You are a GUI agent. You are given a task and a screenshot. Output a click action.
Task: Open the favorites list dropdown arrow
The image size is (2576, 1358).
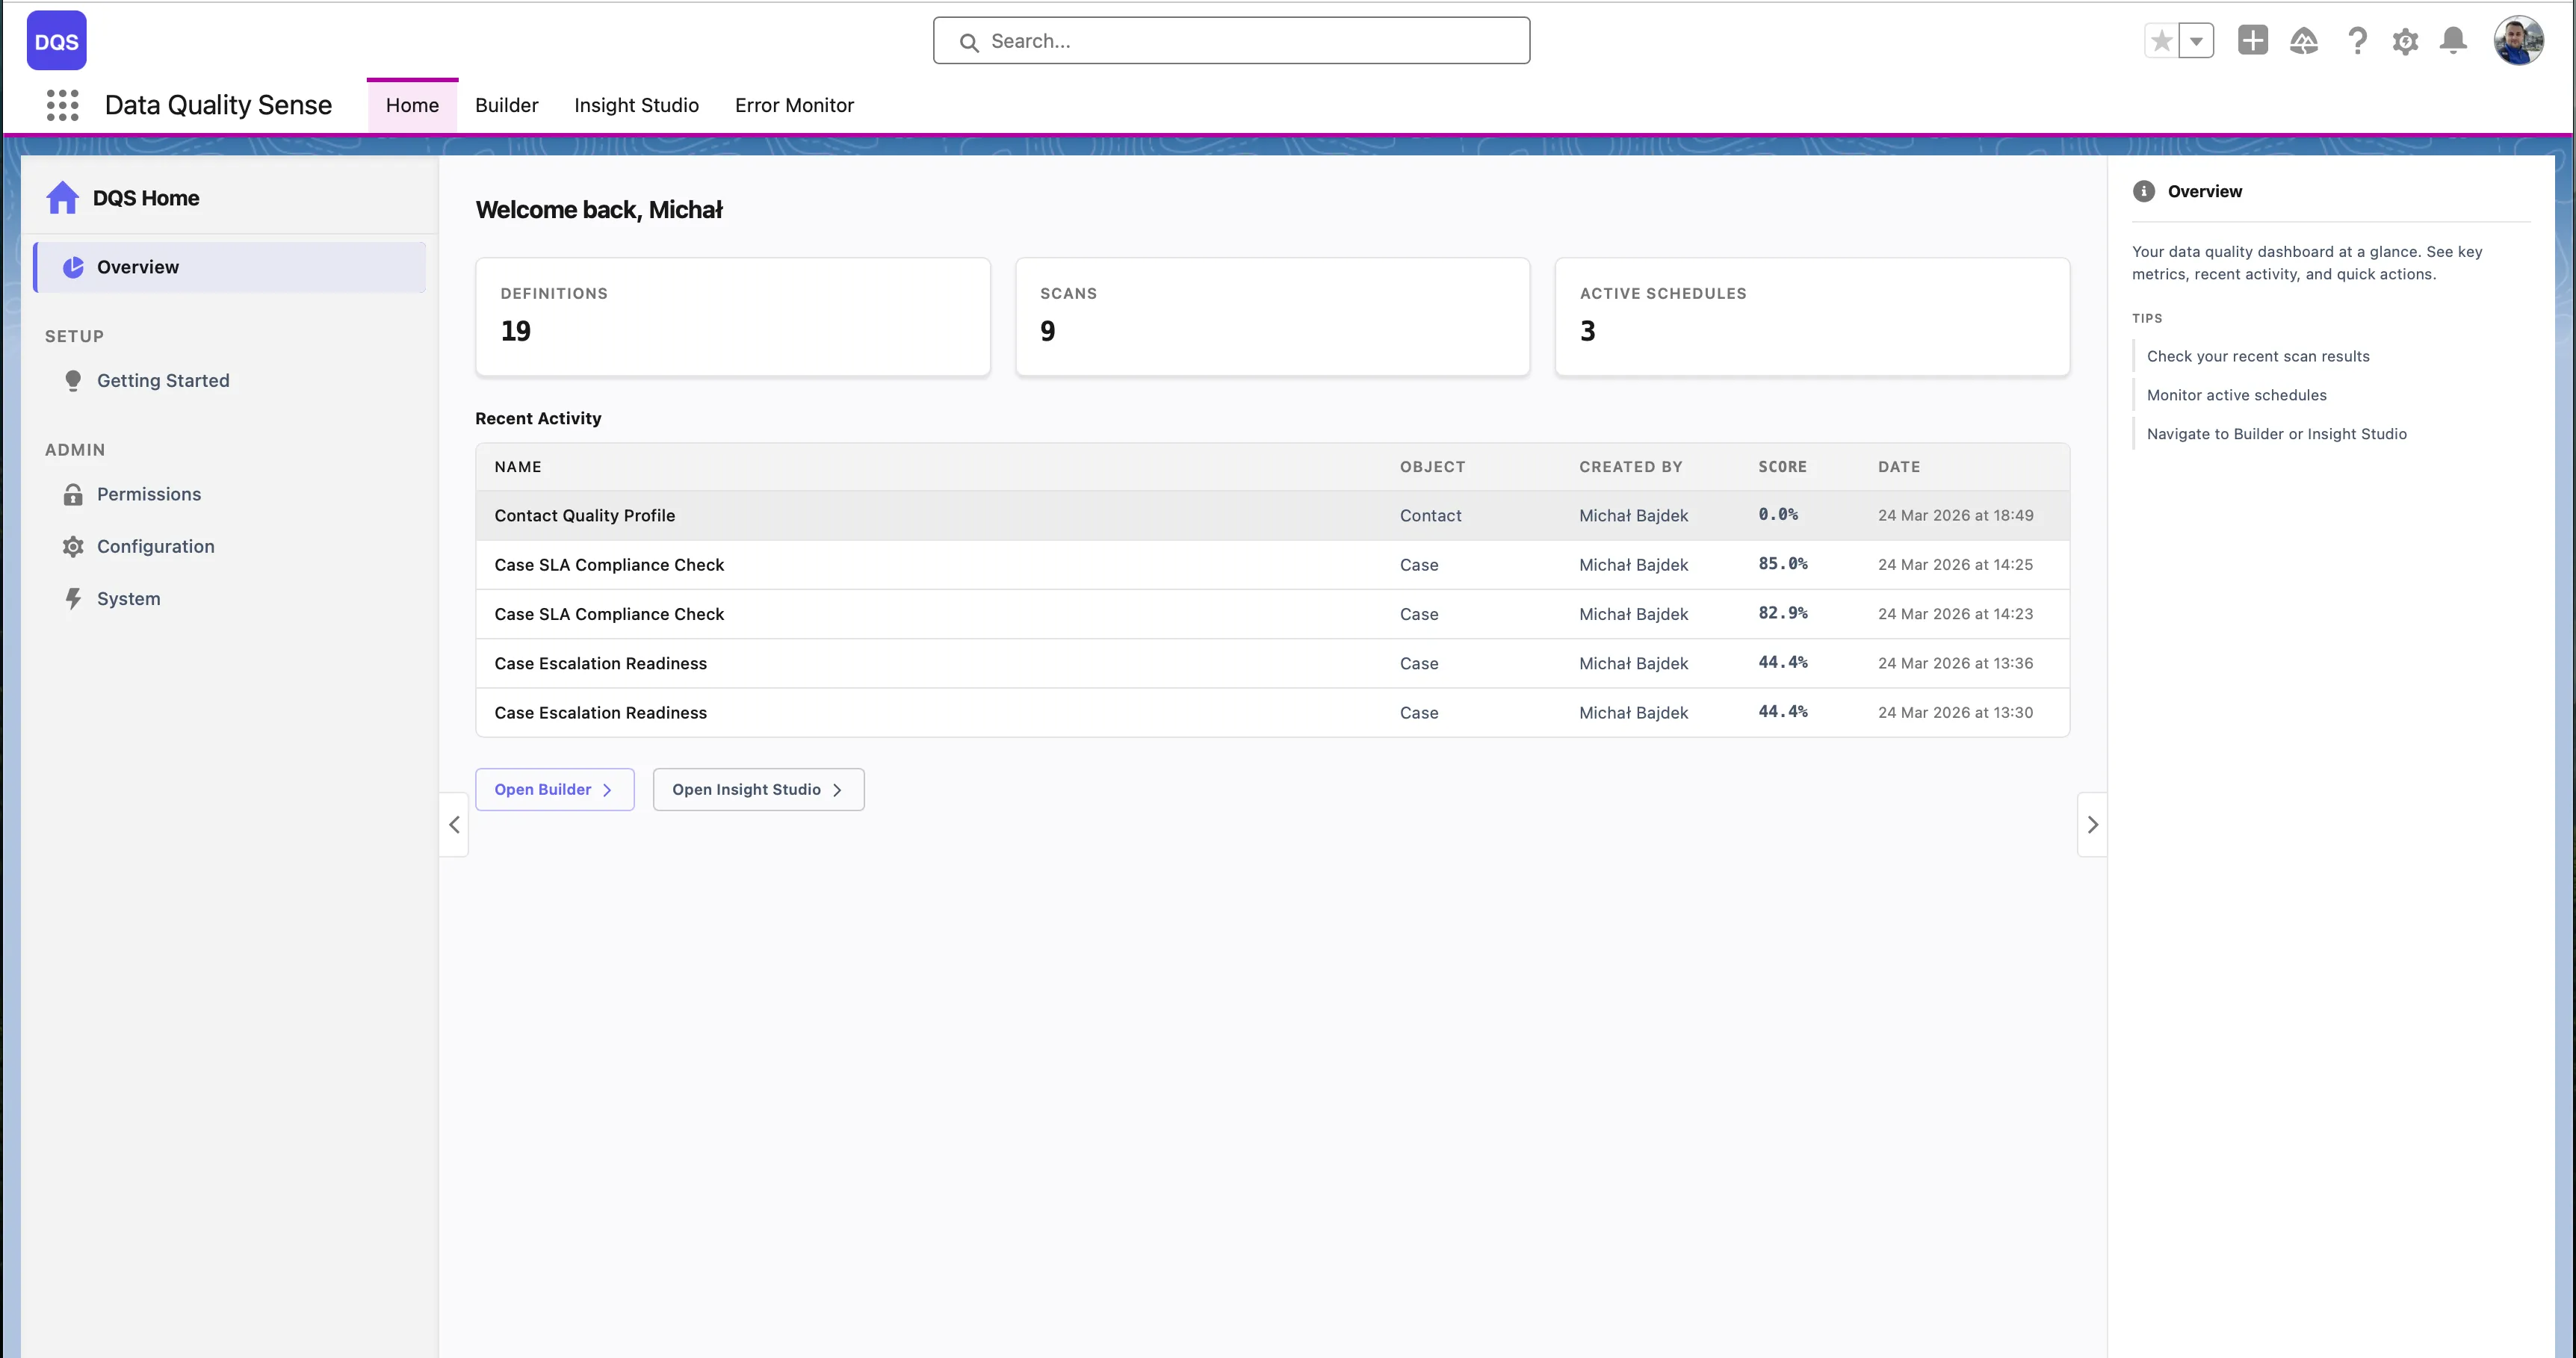2196,40
